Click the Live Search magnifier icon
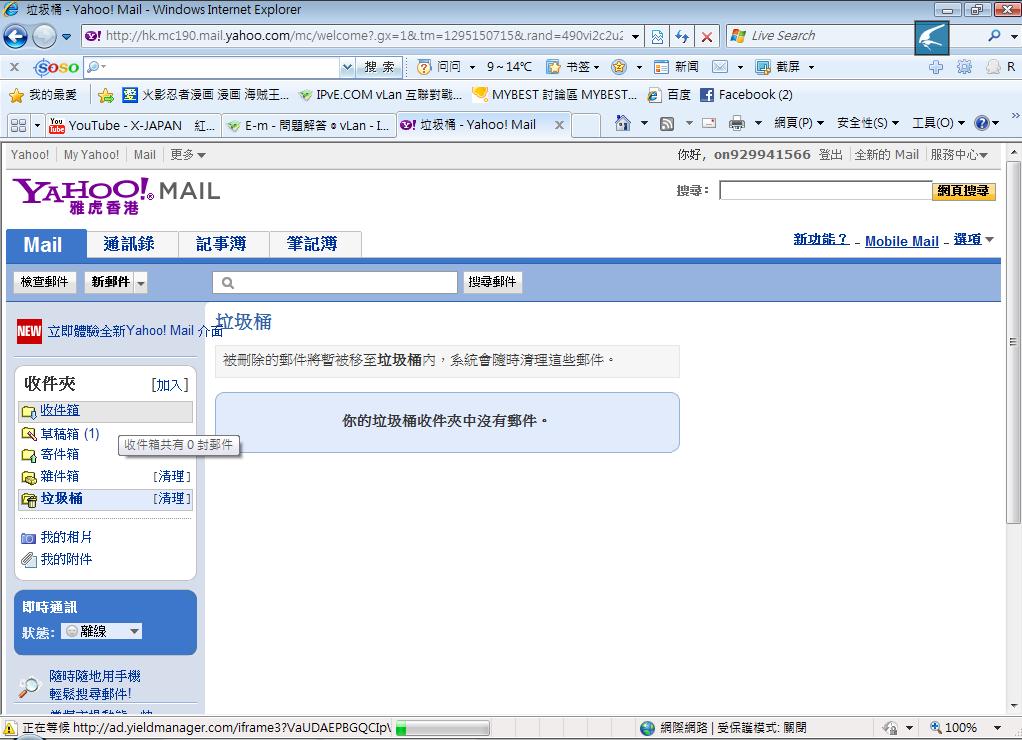 [994, 36]
